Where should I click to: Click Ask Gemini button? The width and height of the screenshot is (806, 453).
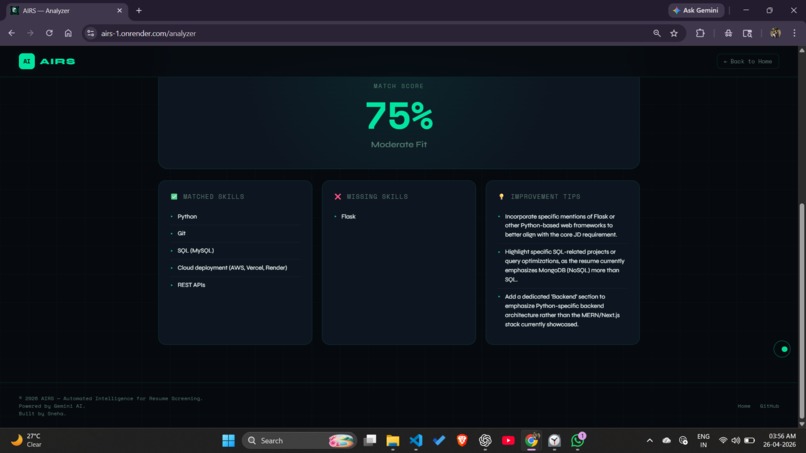696,10
